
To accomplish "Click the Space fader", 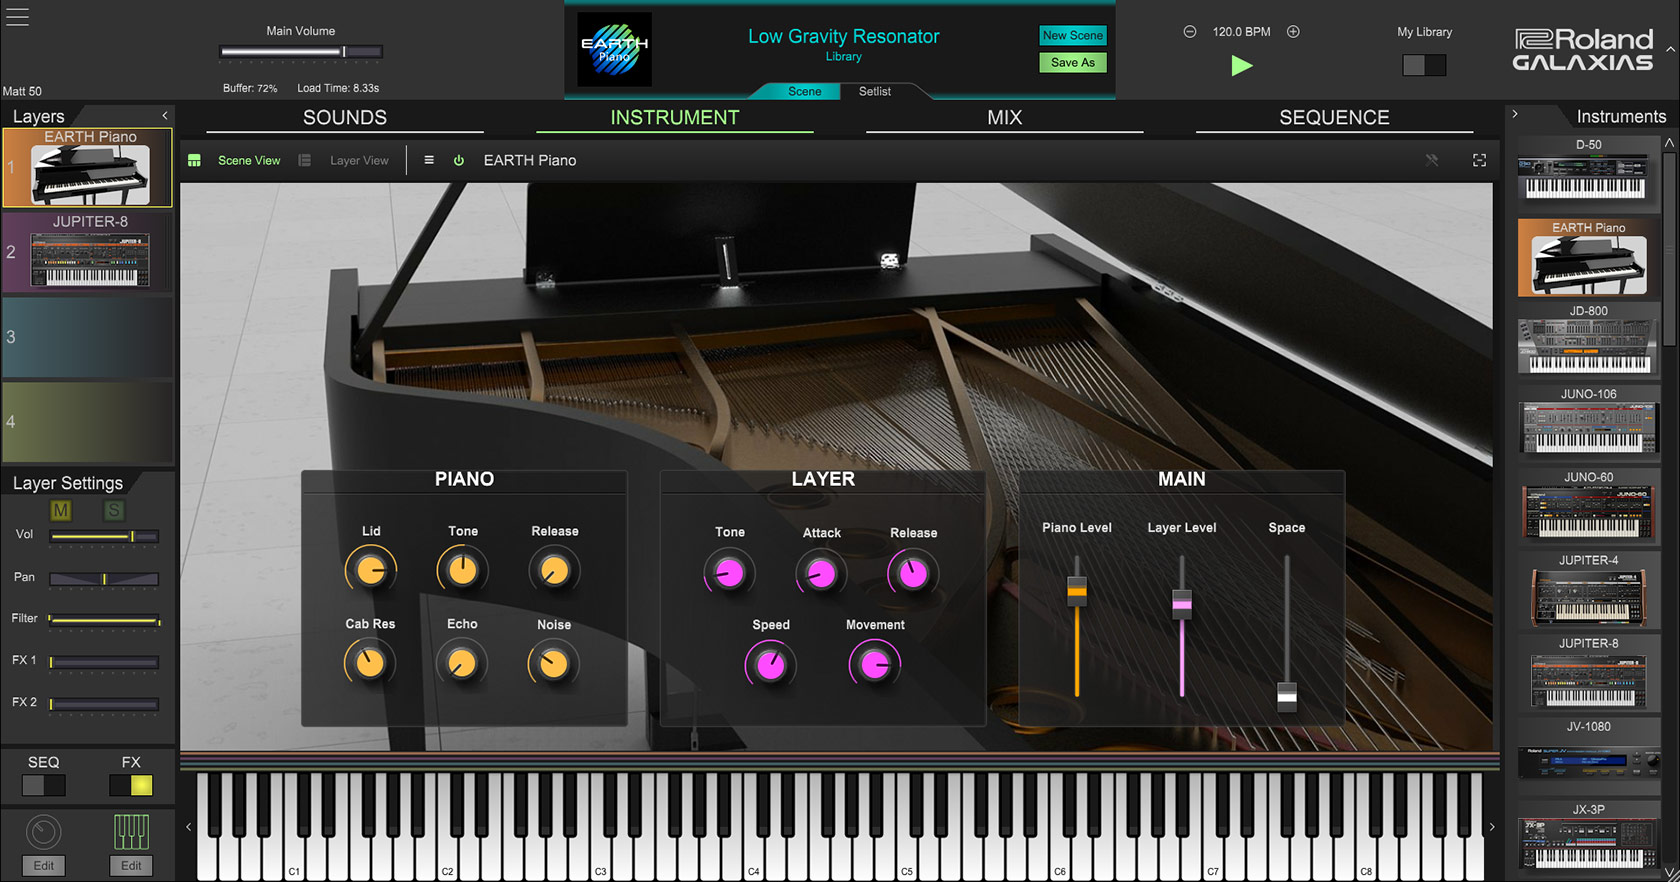I will (1287, 695).
